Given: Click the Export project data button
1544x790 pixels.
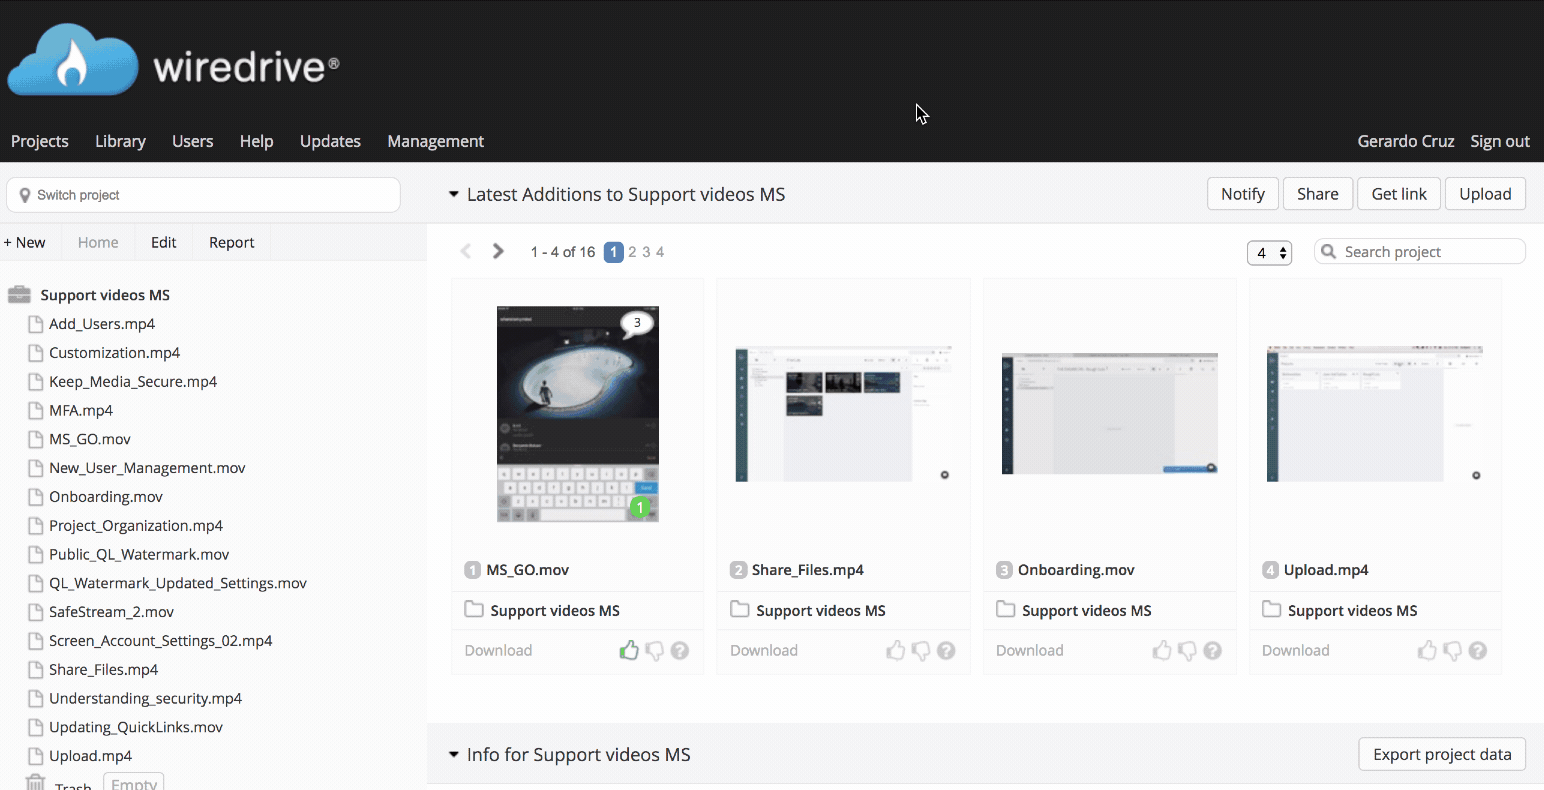Looking at the screenshot, I should click(x=1441, y=754).
